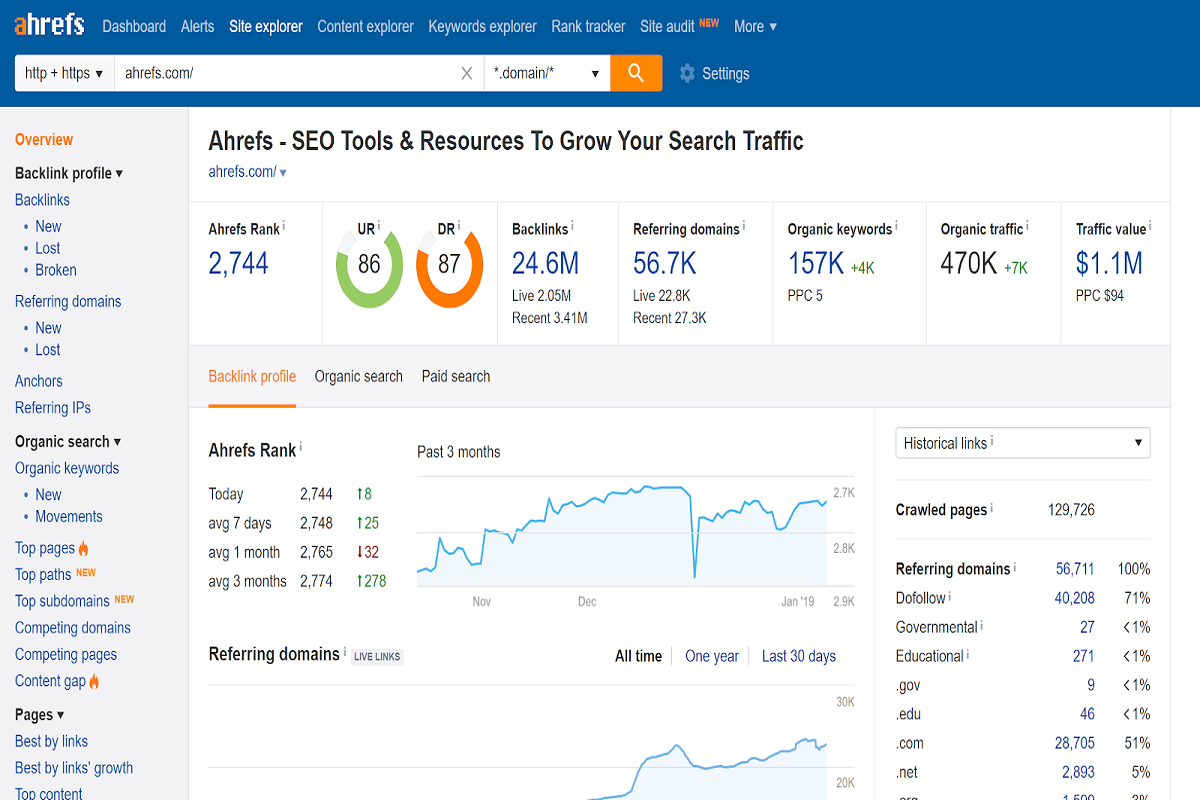Viewport: 1200px width, 800px height.
Task: Collapse the Backlink profile sidebar section
Action: [x=69, y=173]
